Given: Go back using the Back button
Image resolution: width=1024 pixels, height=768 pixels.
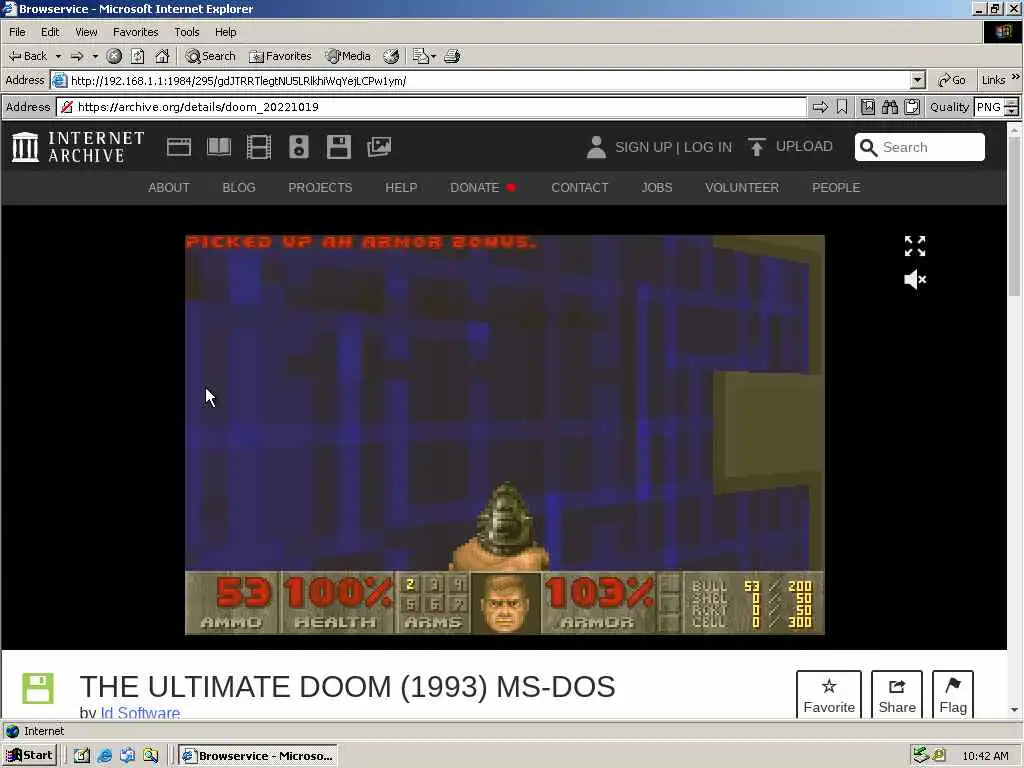Looking at the screenshot, I should click(x=27, y=56).
